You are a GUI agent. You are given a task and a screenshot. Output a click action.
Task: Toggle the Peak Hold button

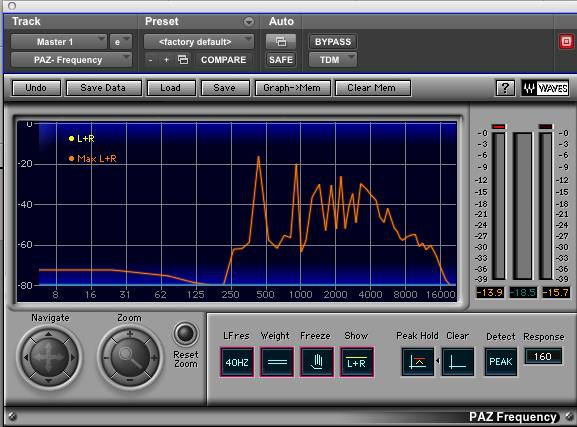click(x=418, y=362)
